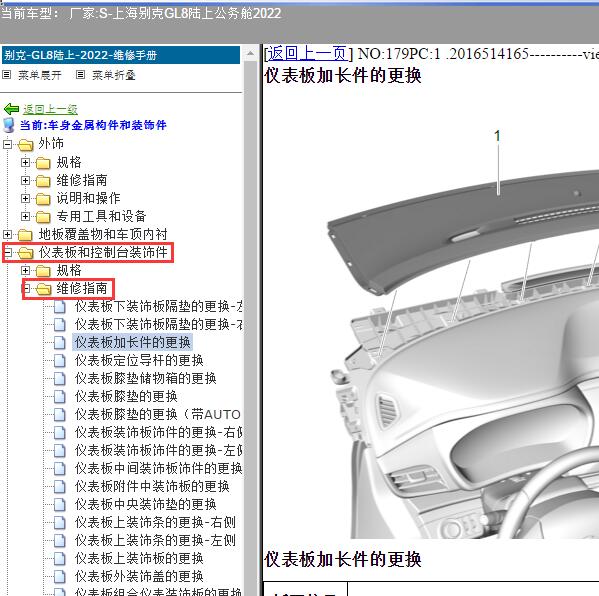Click document icon beside 仪表板附件中装饰板的更换
This screenshot has width=599, height=596.
[60, 487]
